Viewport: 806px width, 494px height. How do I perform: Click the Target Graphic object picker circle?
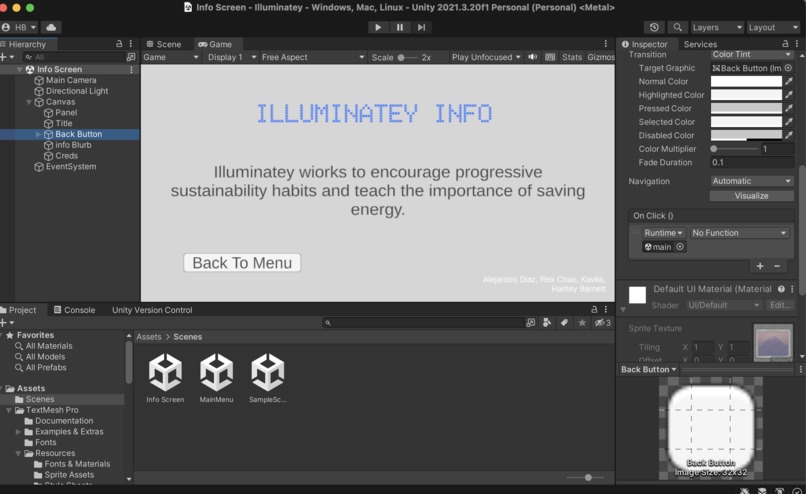(788, 68)
